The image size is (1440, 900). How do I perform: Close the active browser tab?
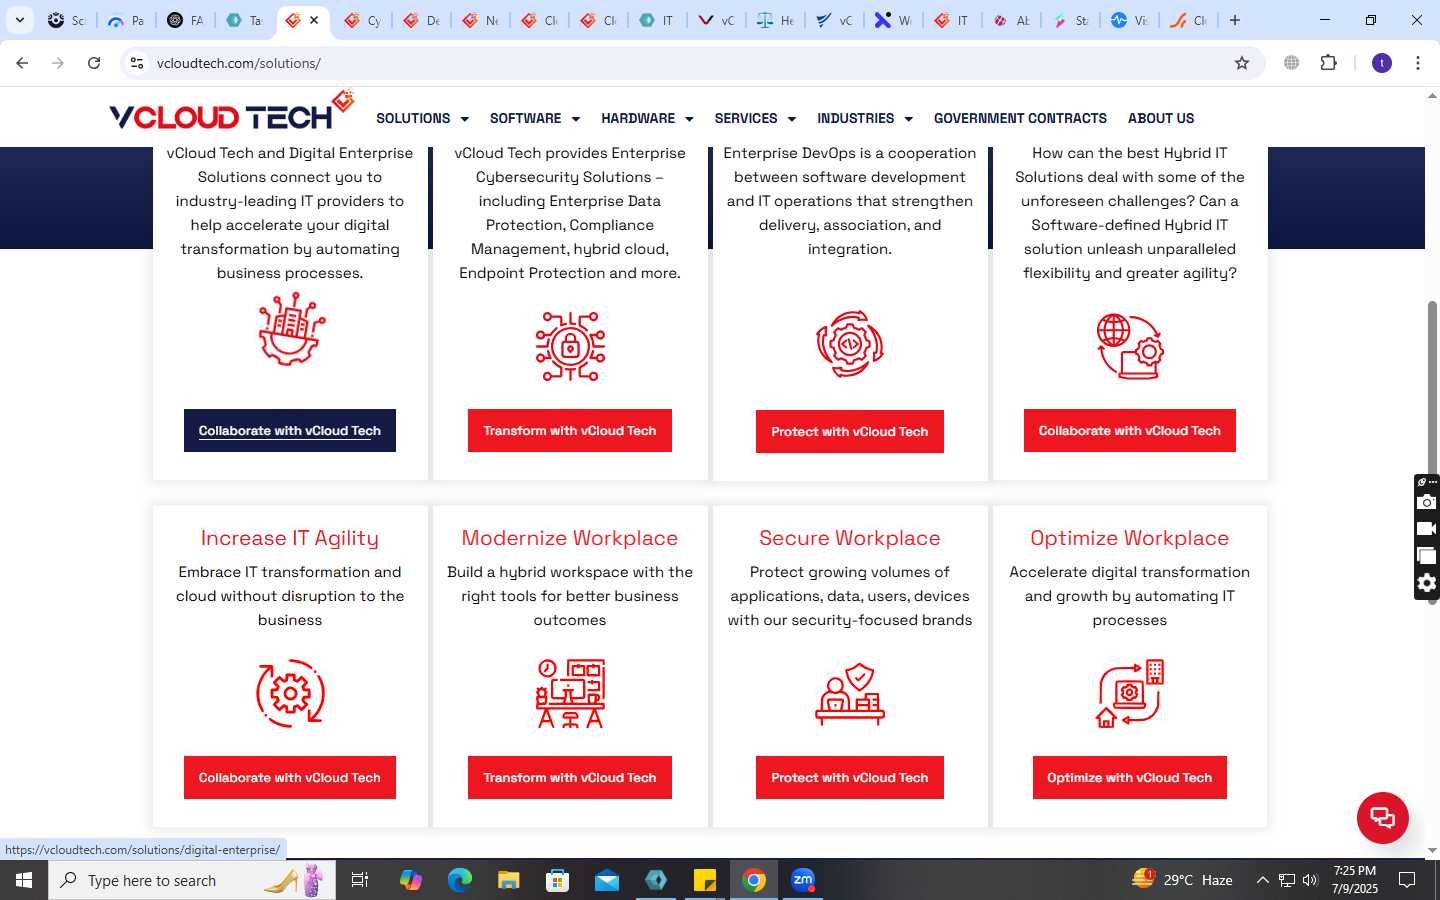(x=314, y=20)
